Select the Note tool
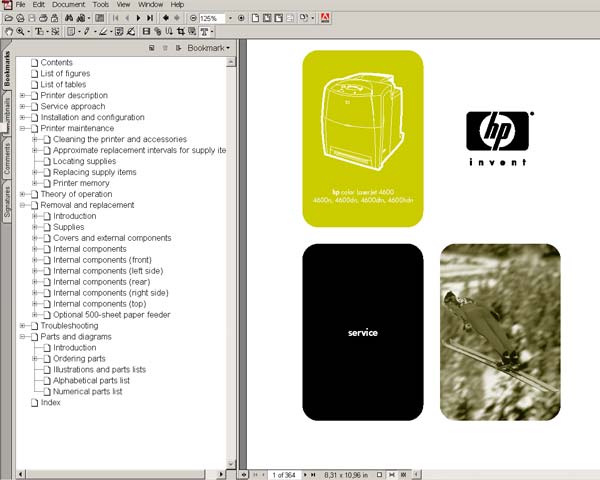This screenshot has height=480, width=600. pyautogui.click(x=71, y=32)
